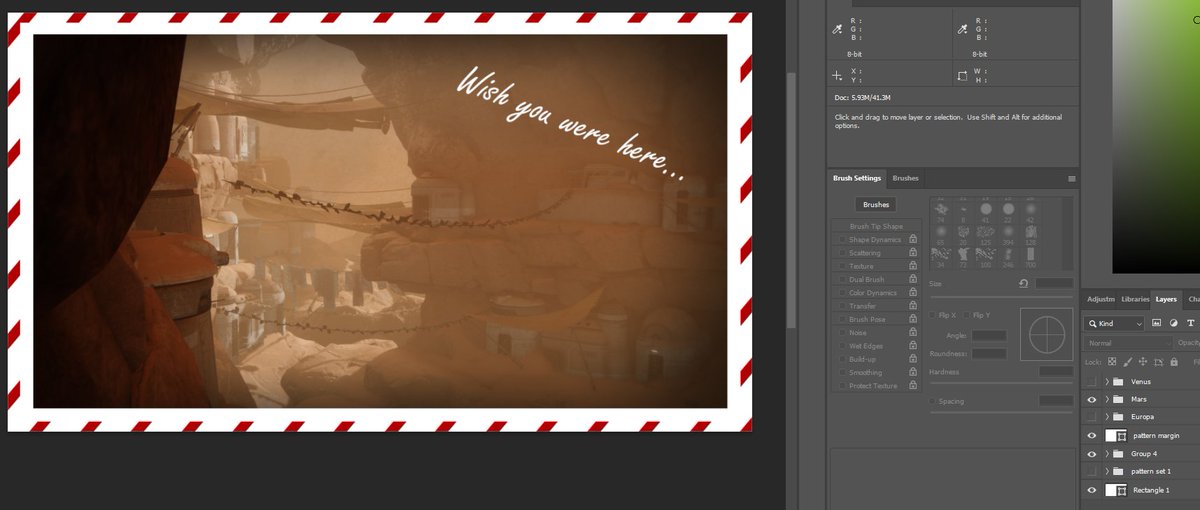Click lock image pixels brush icon

[x=1127, y=362]
